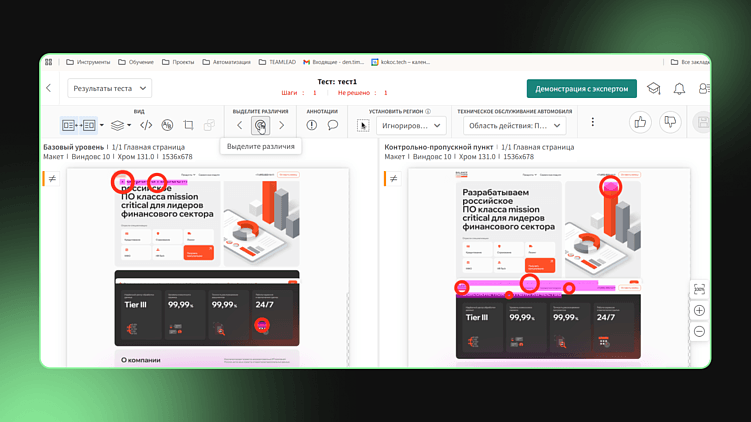This screenshot has width=751, height=422.
Task: Open the graduation cap learning icon
Action: click(x=654, y=89)
